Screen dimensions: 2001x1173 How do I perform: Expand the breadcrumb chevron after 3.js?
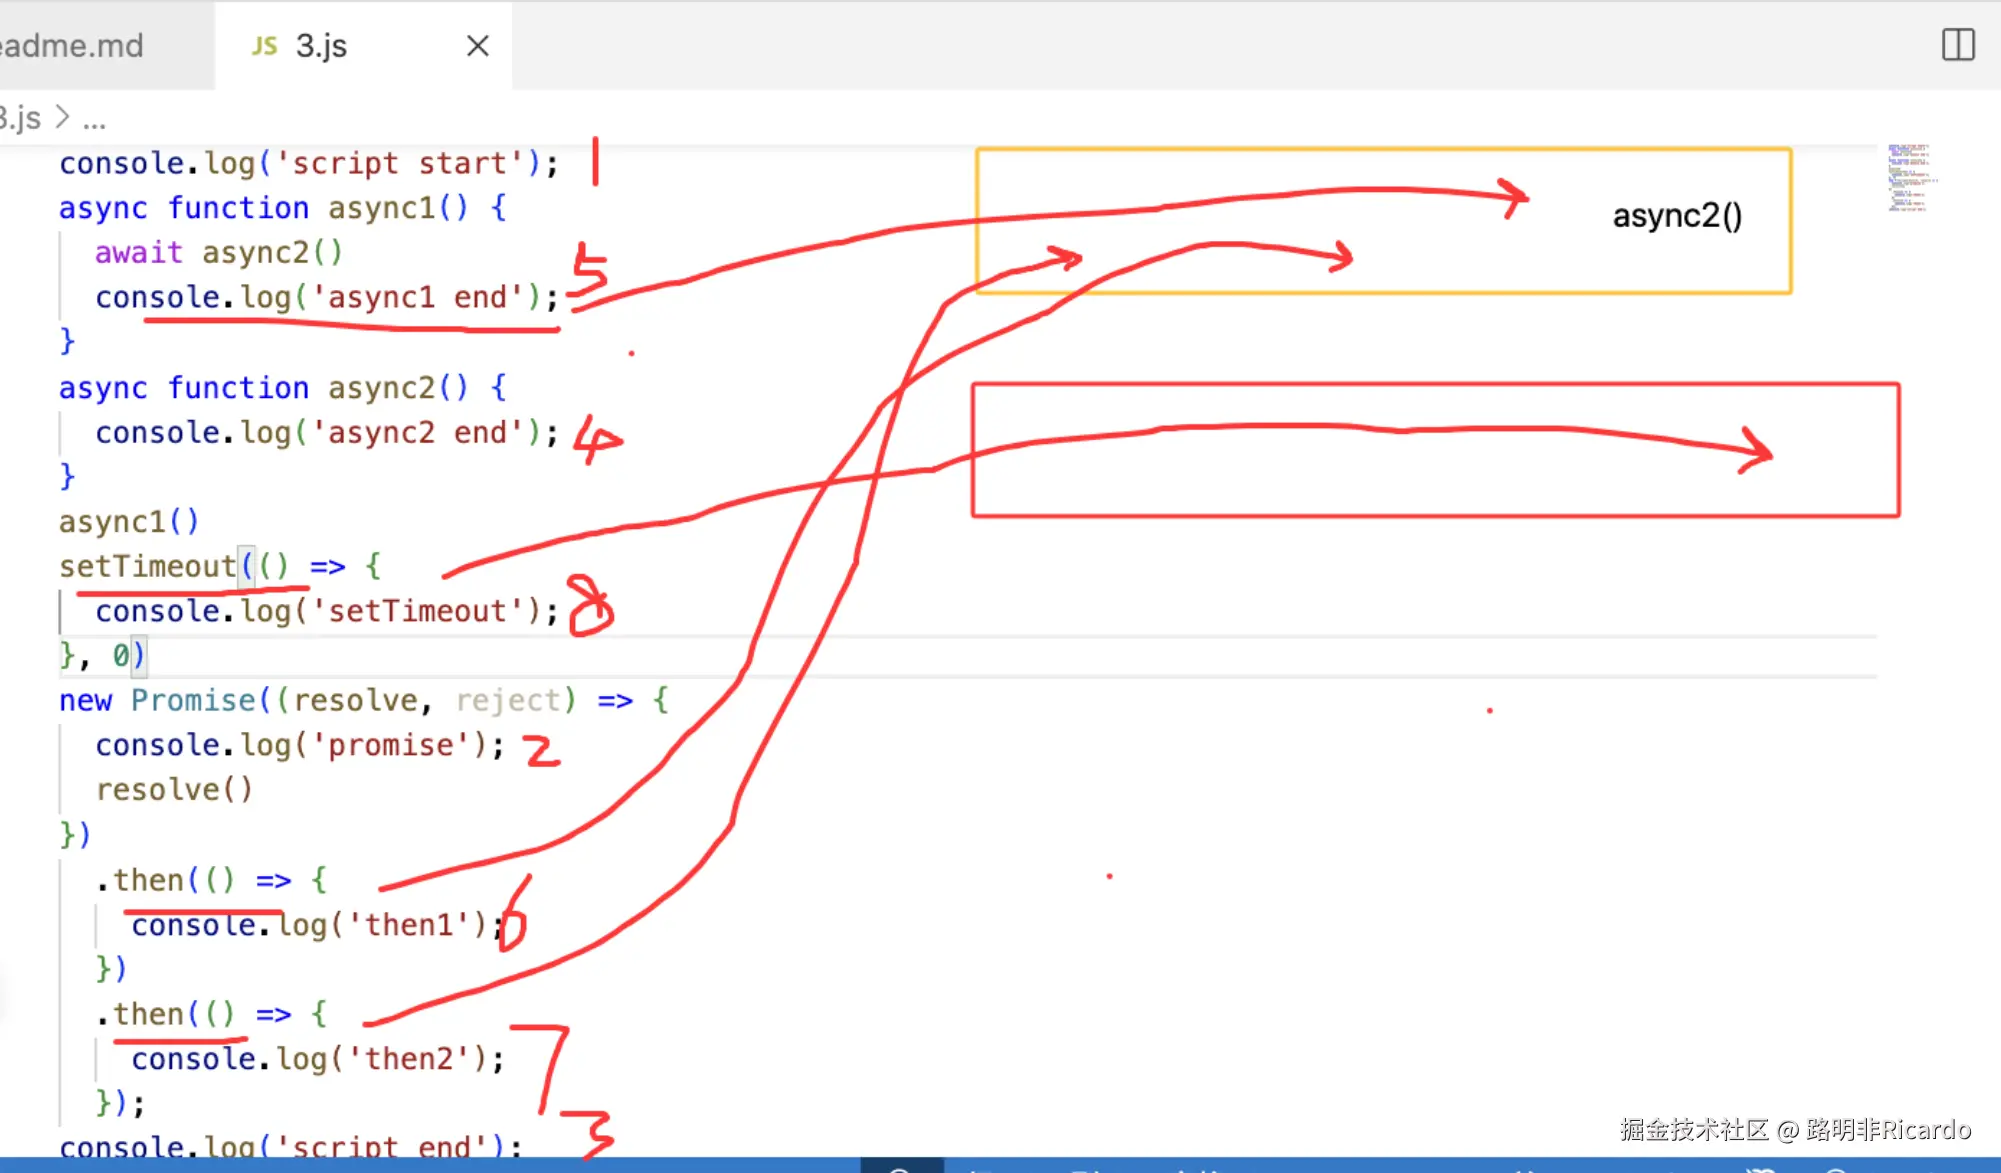point(62,118)
